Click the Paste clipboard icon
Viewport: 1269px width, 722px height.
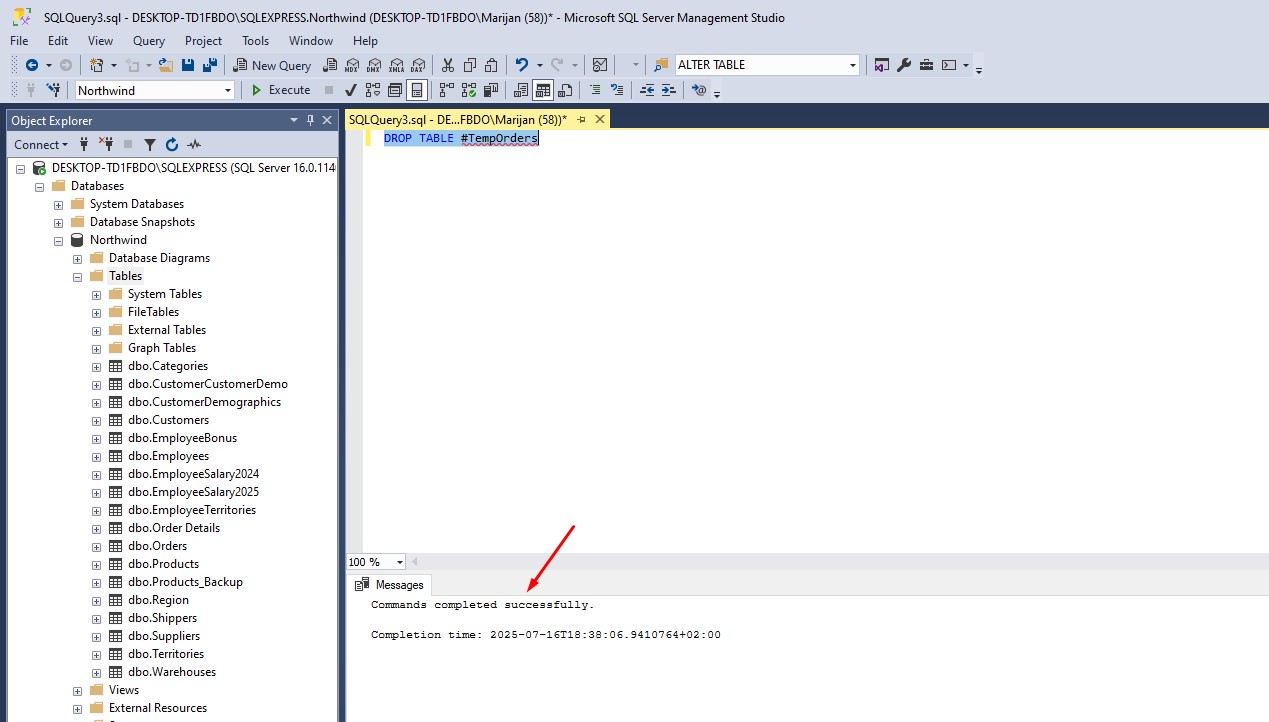click(491, 65)
